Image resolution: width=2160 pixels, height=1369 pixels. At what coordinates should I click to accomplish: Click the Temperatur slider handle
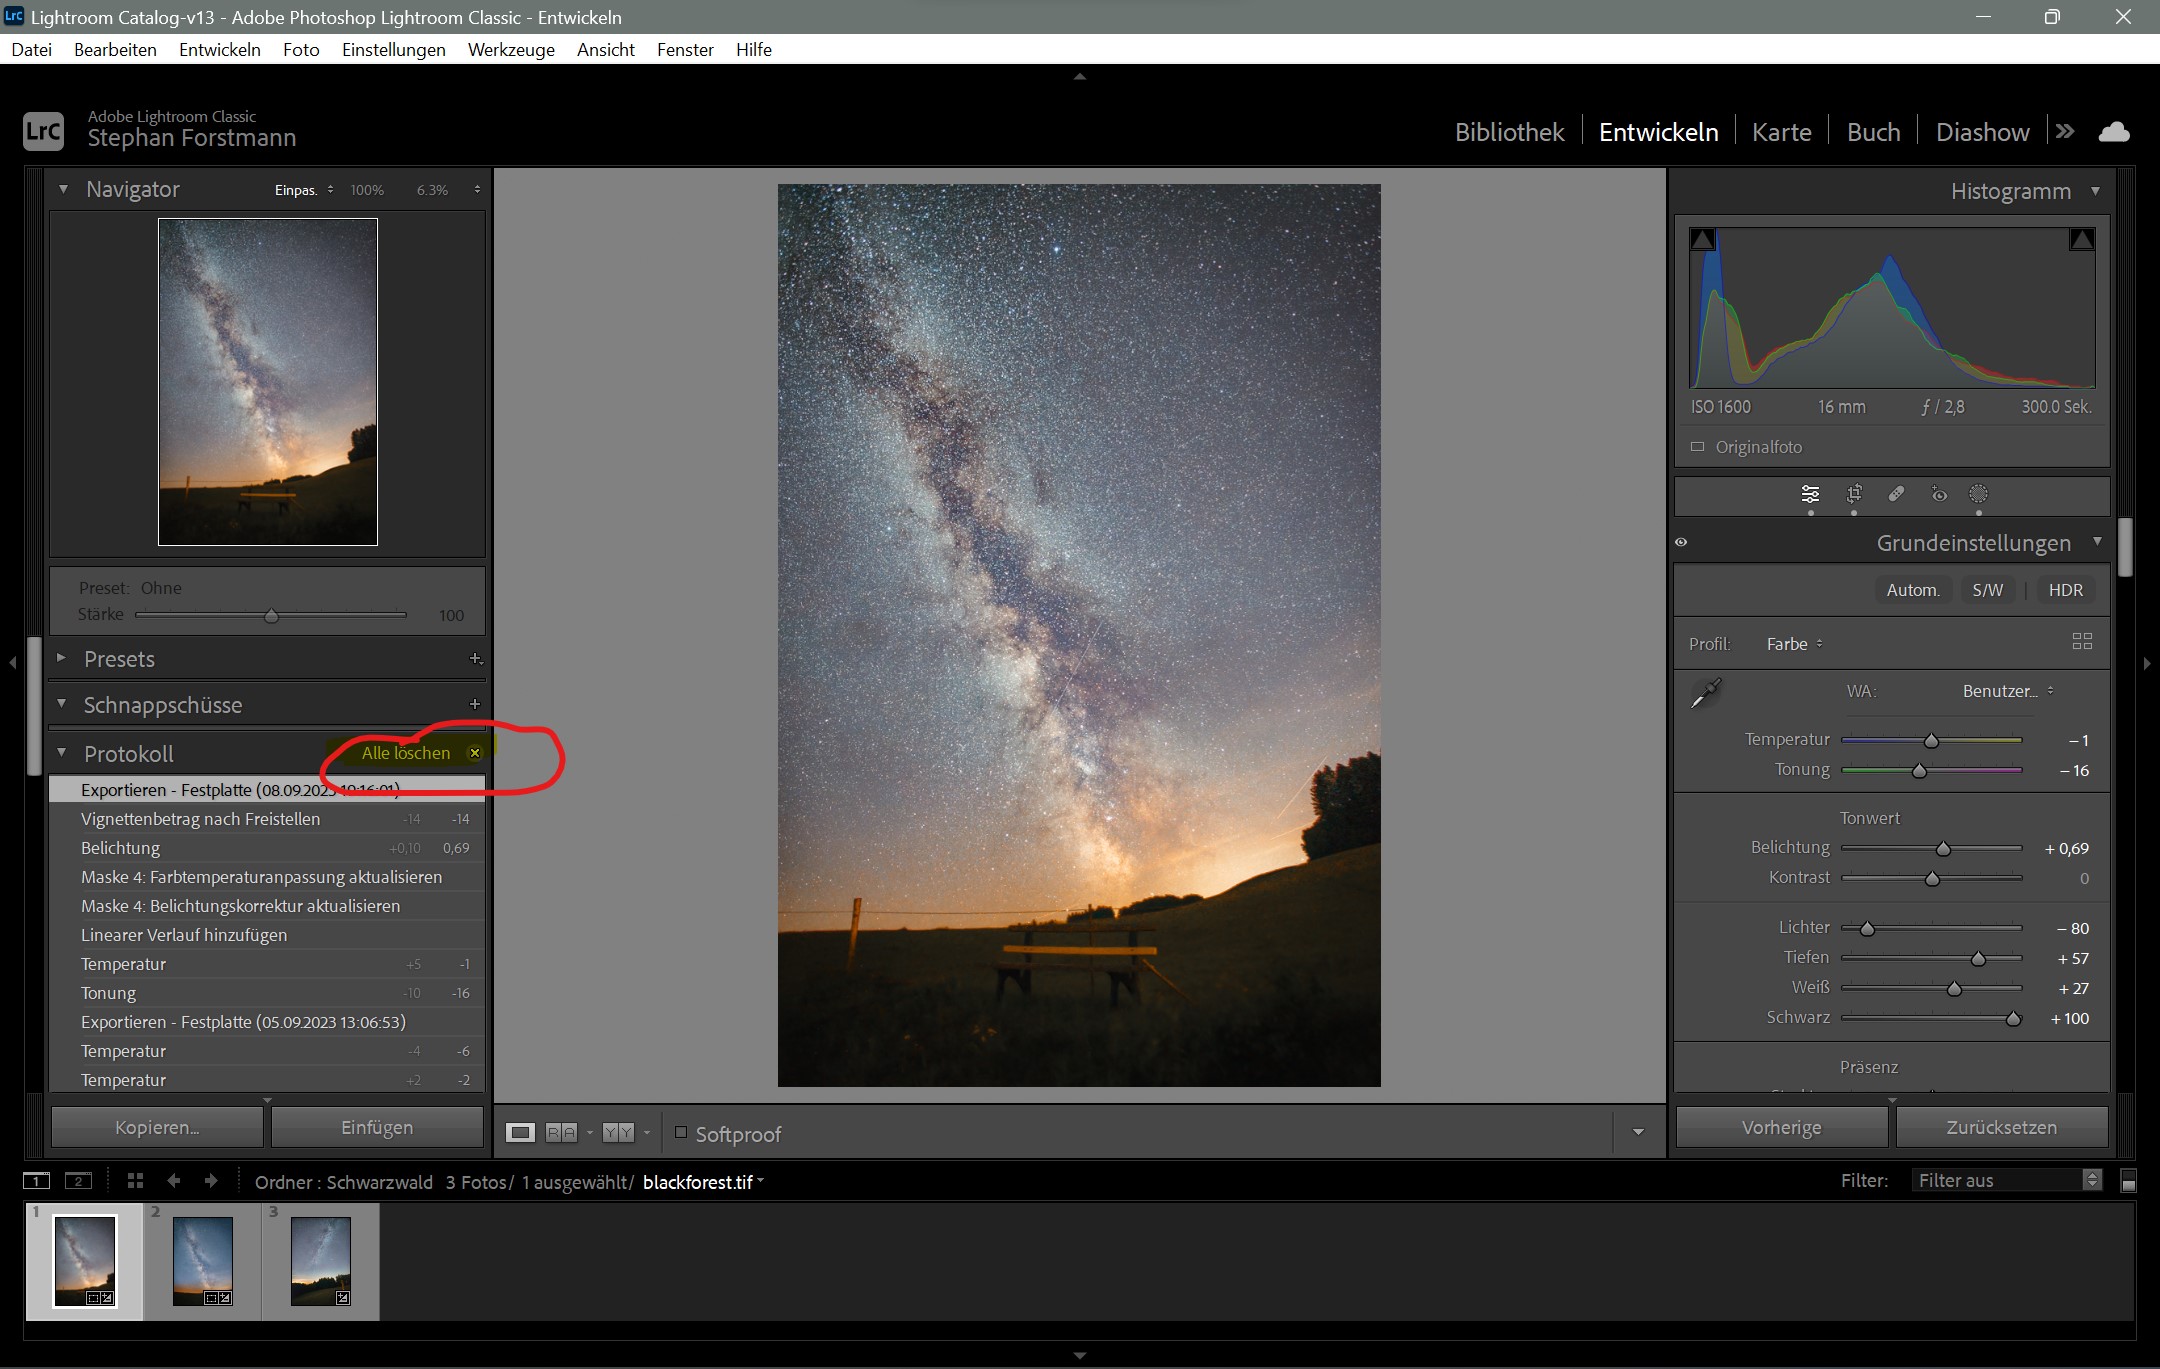tap(1931, 741)
